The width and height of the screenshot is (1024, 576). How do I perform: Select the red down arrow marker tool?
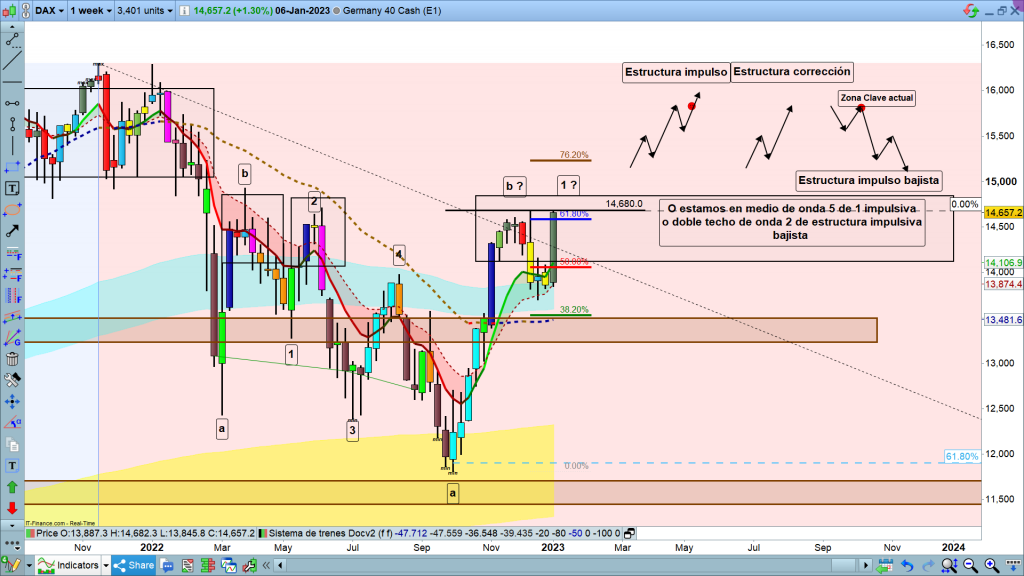click(x=13, y=508)
